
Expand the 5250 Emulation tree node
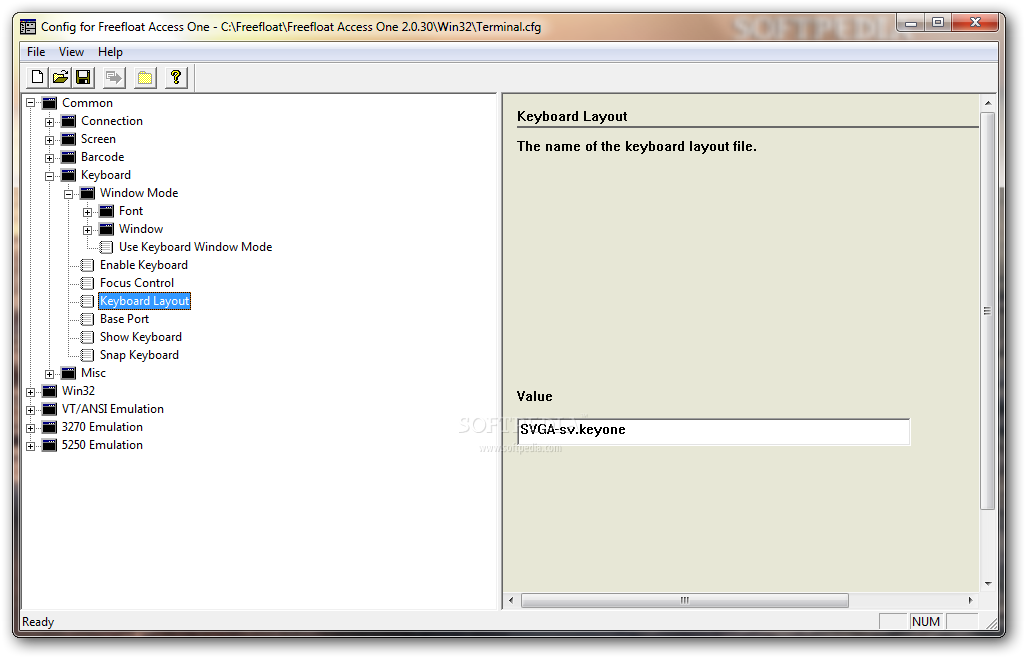(x=30, y=445)
